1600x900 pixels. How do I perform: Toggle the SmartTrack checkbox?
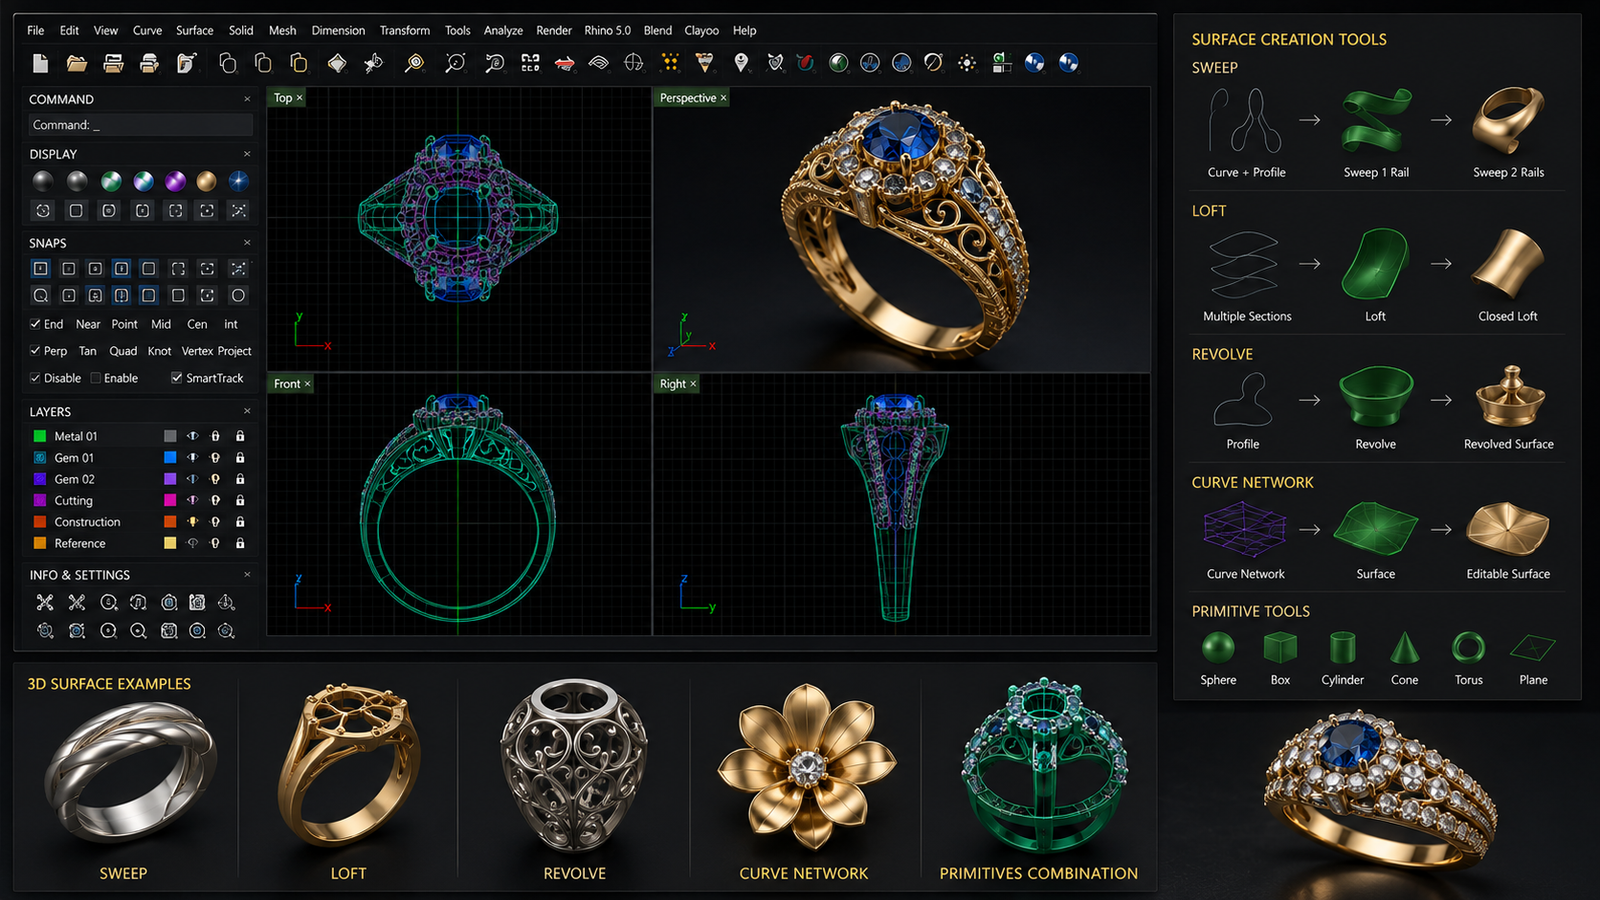[x=177, y=378]
